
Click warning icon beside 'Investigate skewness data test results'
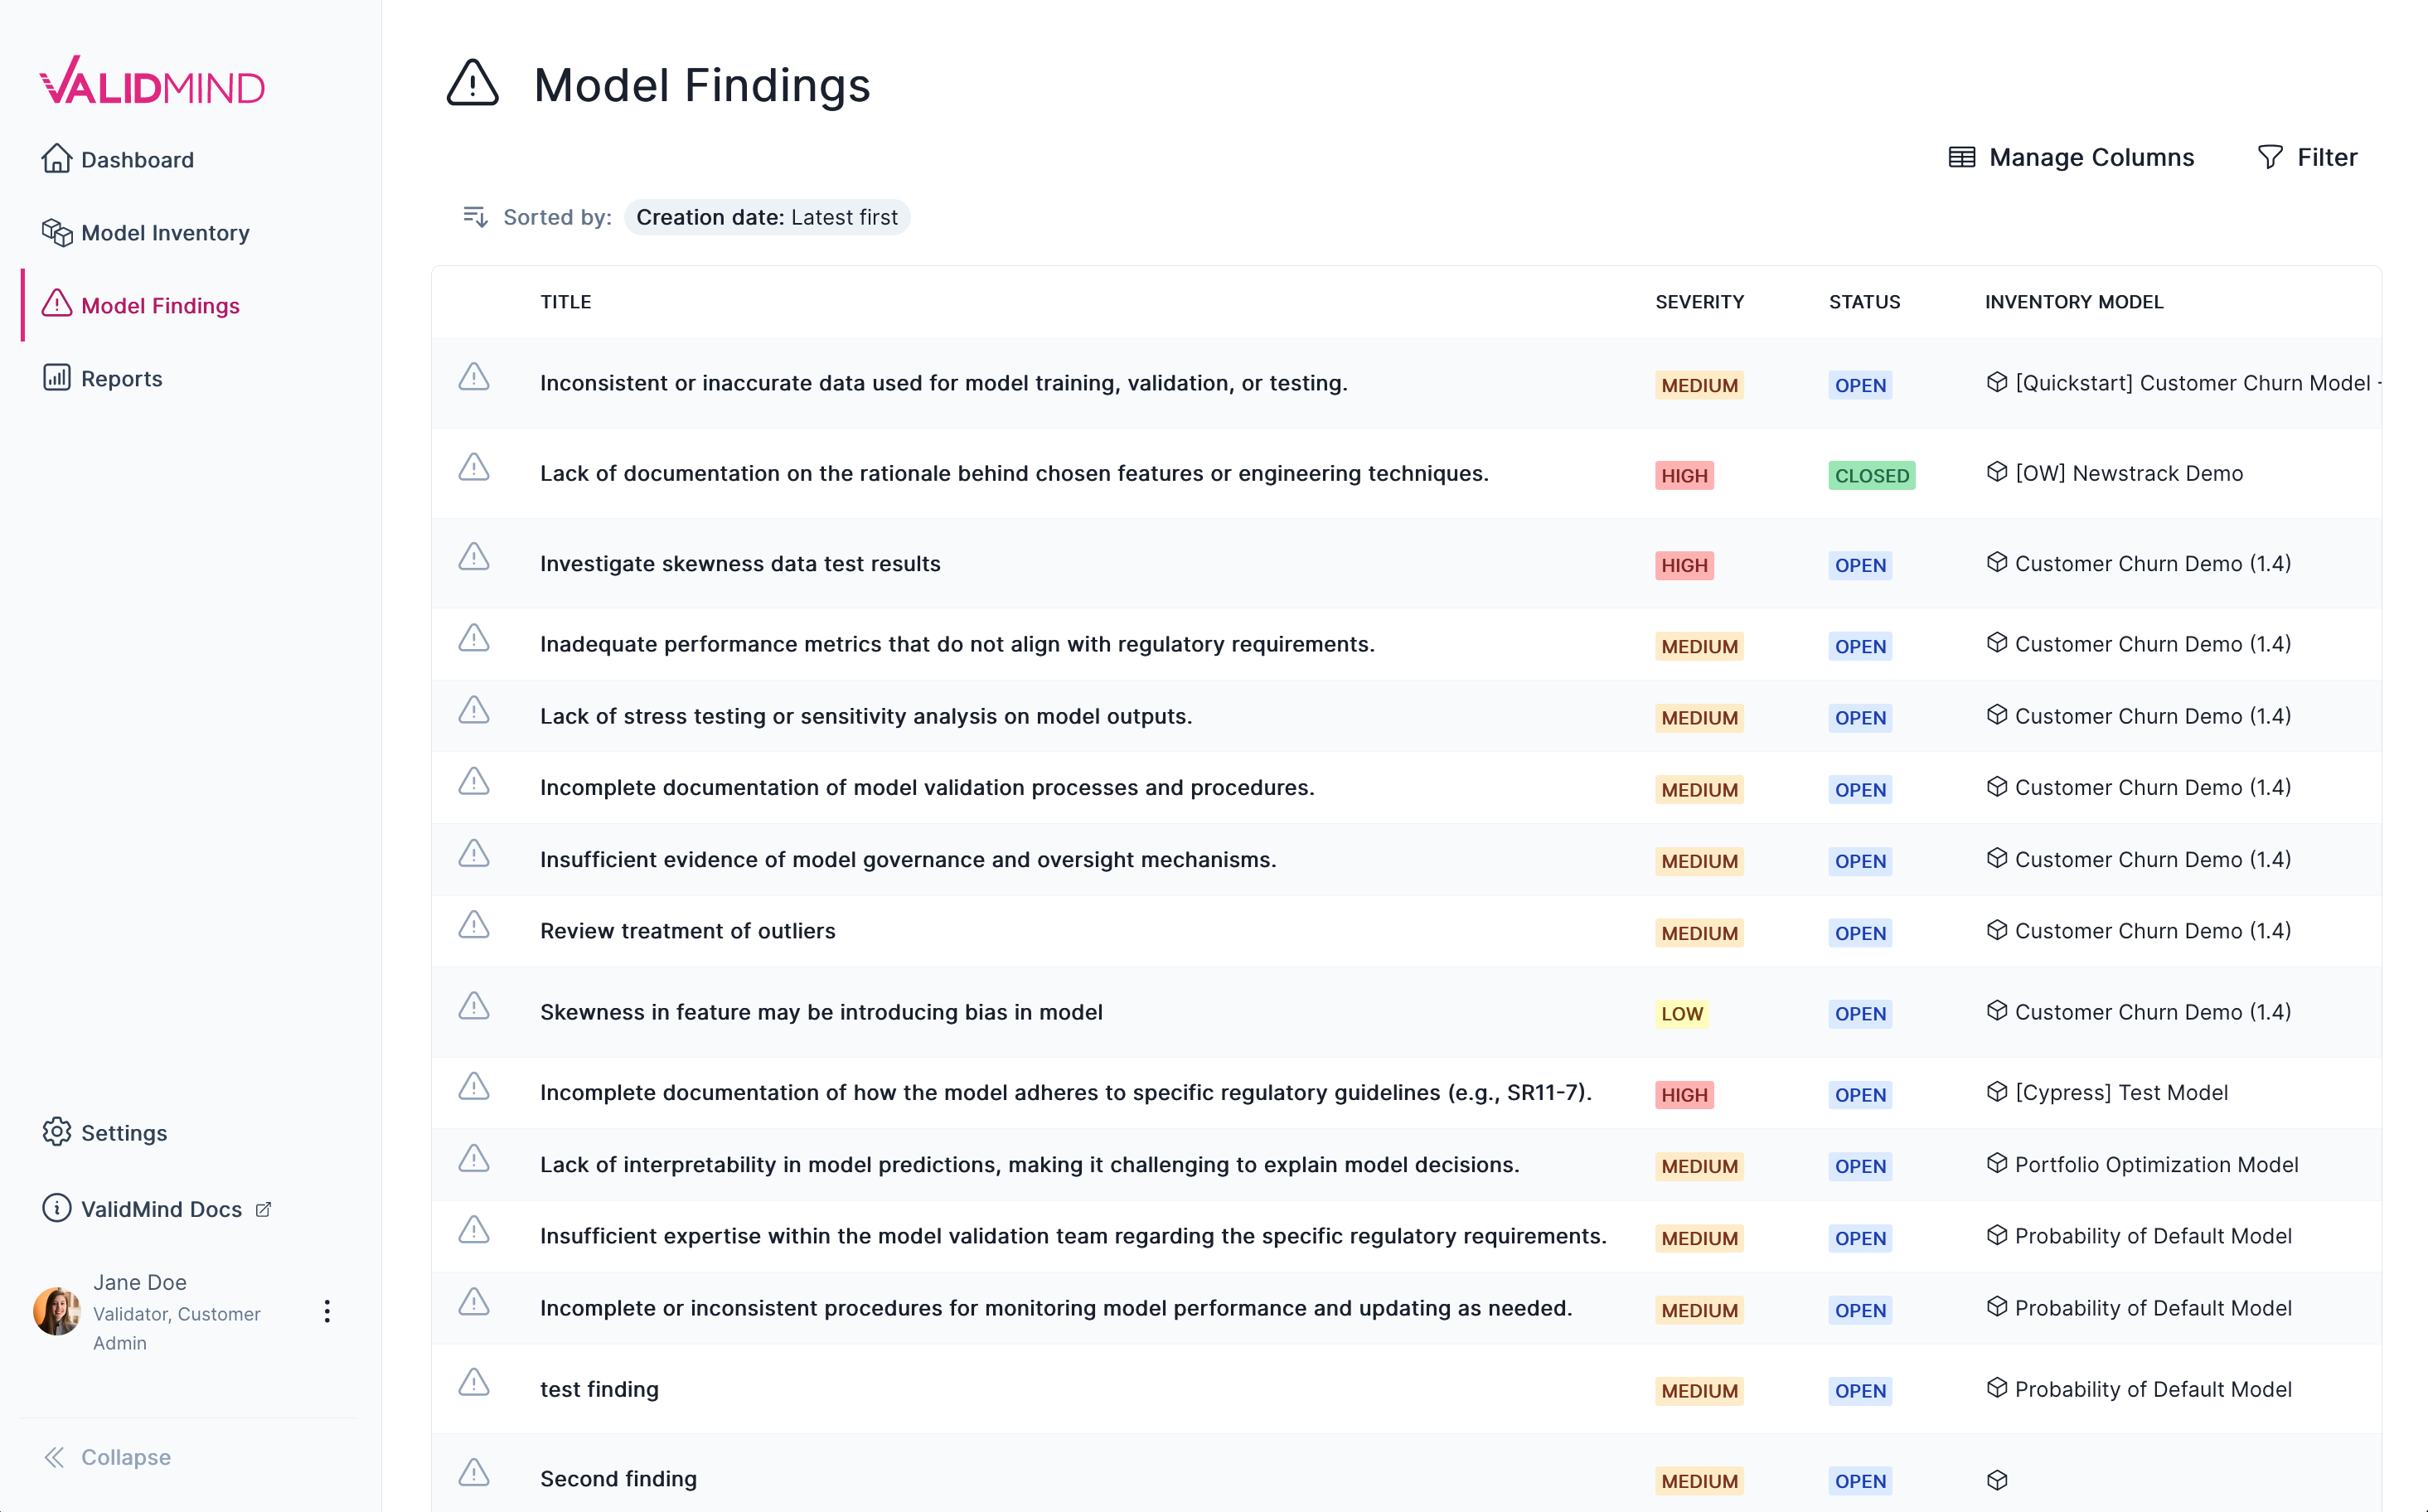473,558
